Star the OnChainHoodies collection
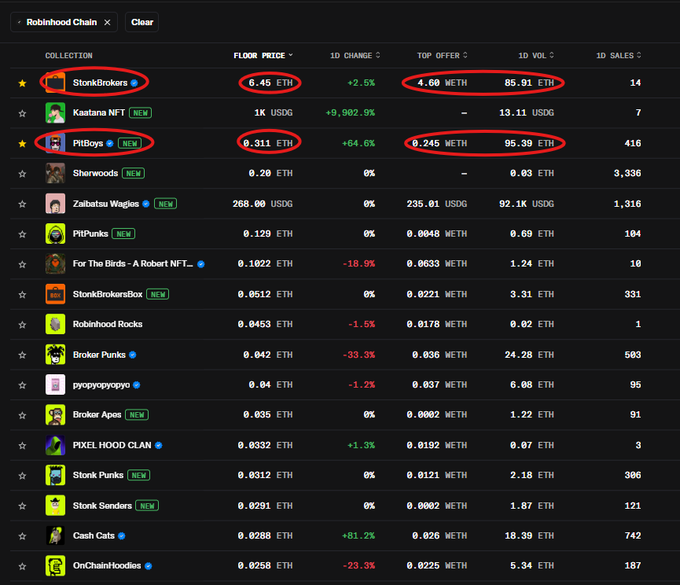 pos(23,566)
